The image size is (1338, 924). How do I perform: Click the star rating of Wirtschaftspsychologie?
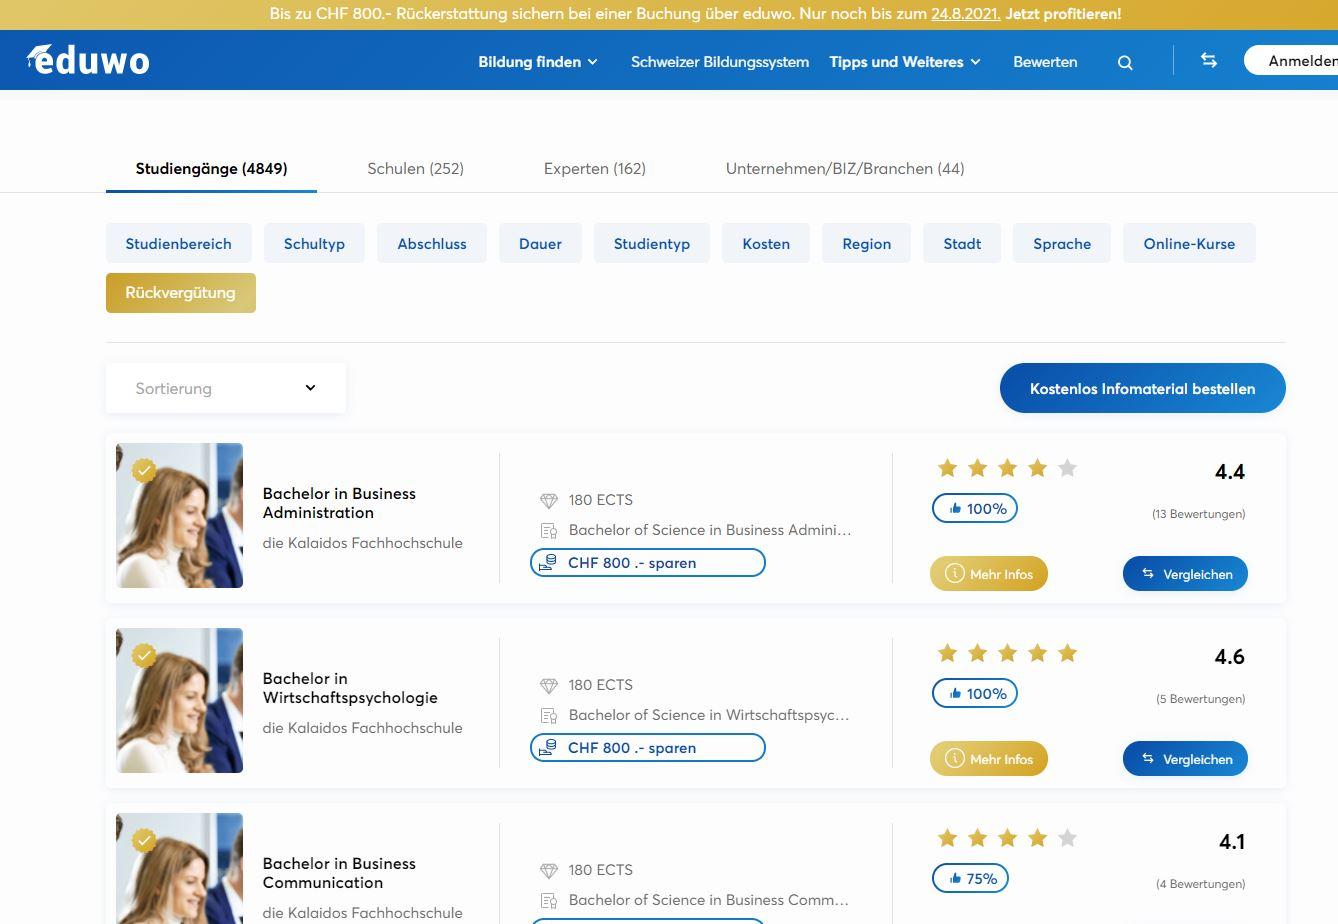(x=1007, y=652)
